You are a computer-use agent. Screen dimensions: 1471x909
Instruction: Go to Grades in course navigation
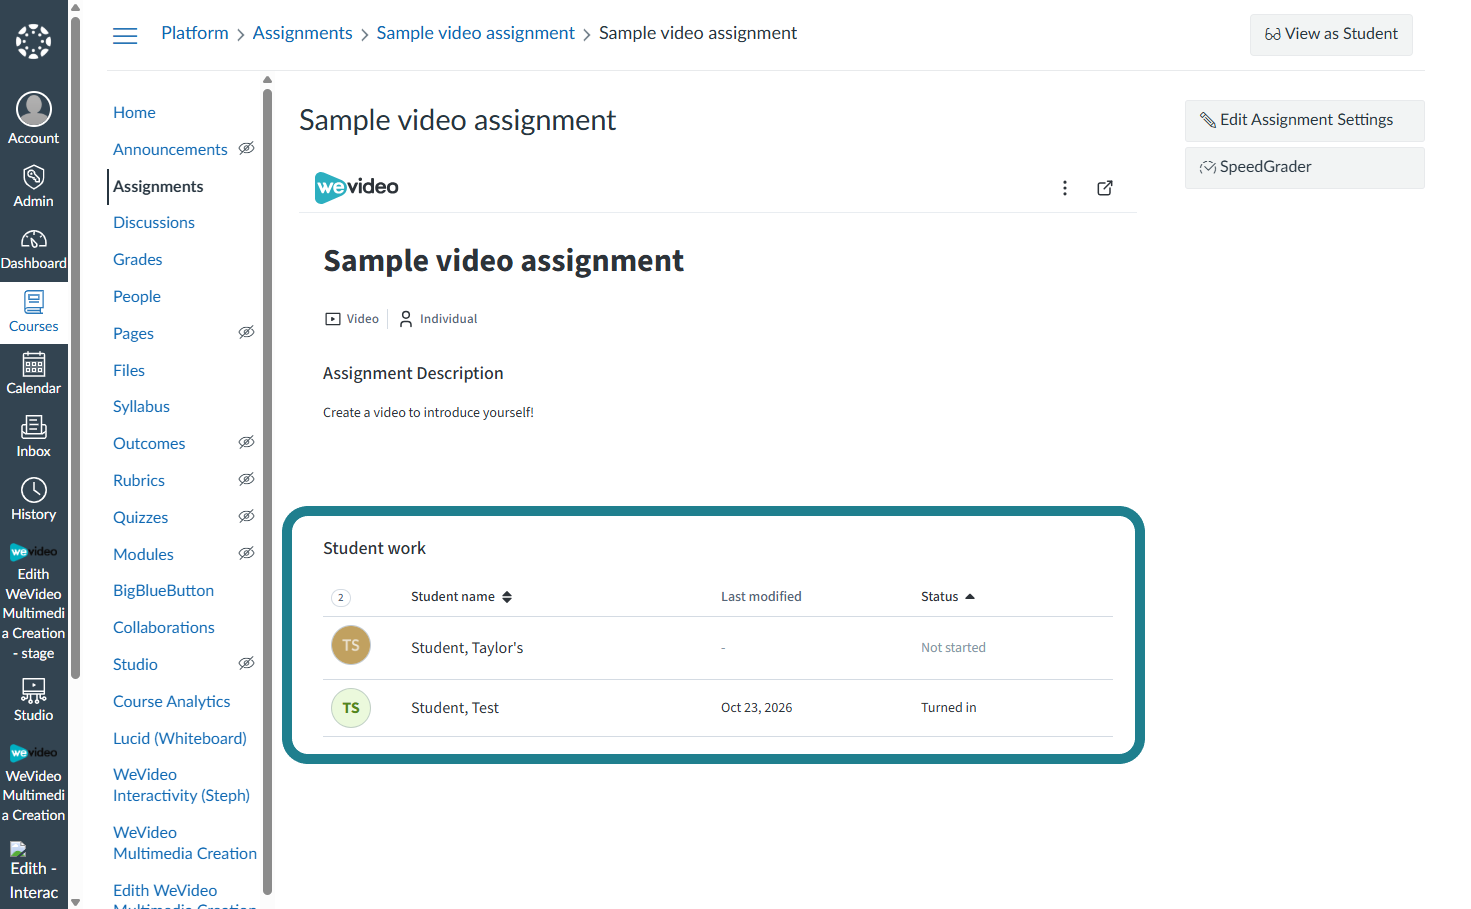(x=138, y=260)
